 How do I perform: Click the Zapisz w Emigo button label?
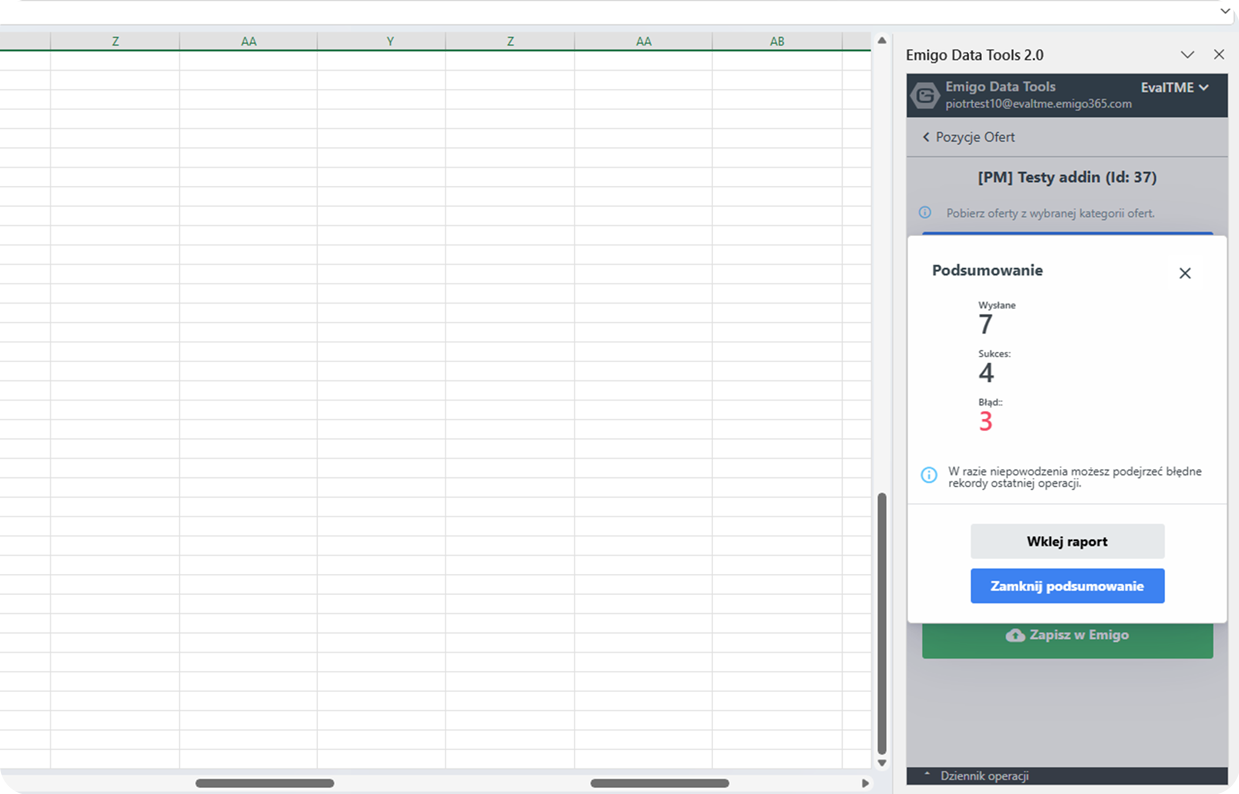1079,635
